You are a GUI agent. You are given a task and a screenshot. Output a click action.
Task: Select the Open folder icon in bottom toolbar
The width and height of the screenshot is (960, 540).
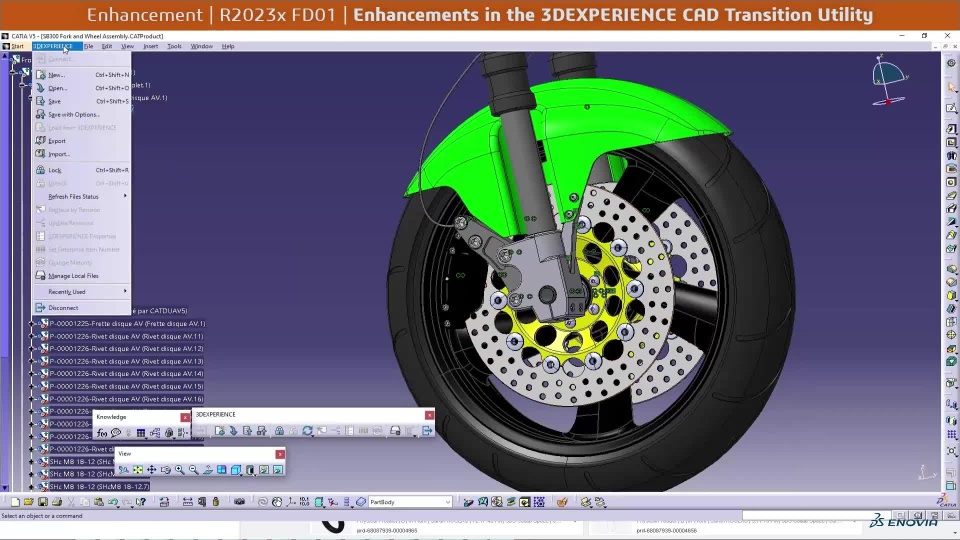coord(28,502)
